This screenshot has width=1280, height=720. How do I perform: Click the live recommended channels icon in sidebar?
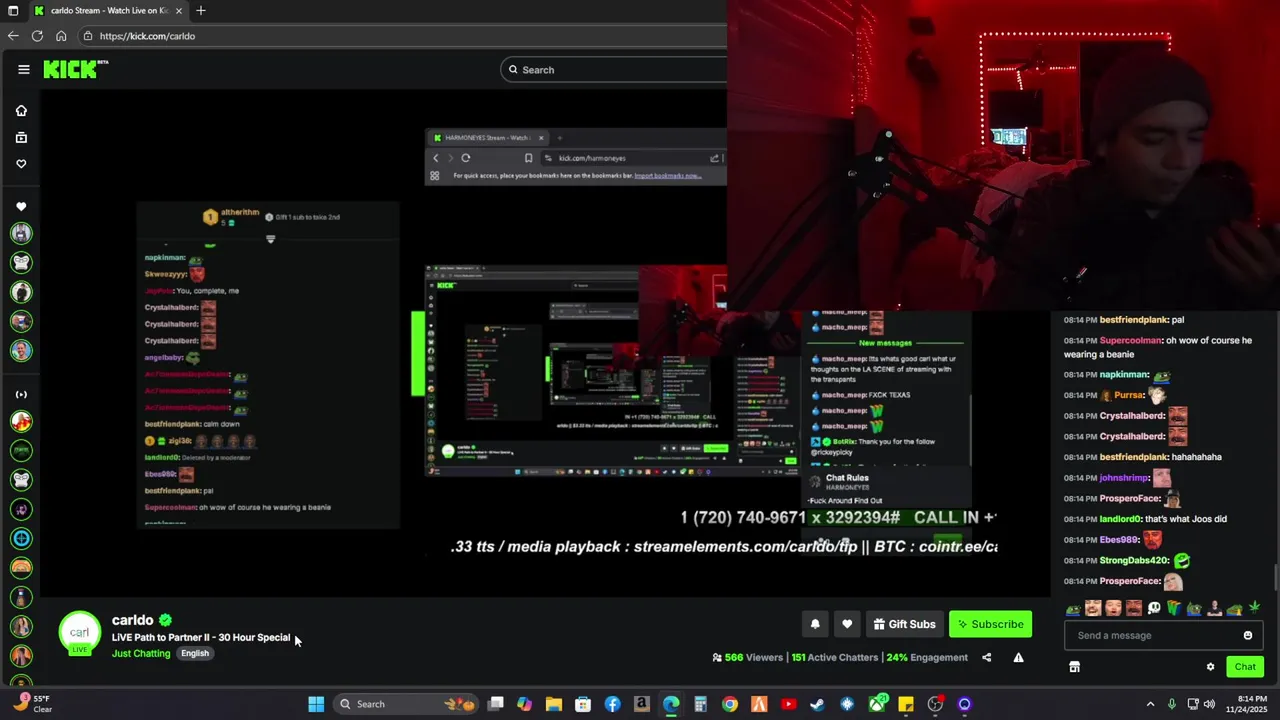(21, 394)
